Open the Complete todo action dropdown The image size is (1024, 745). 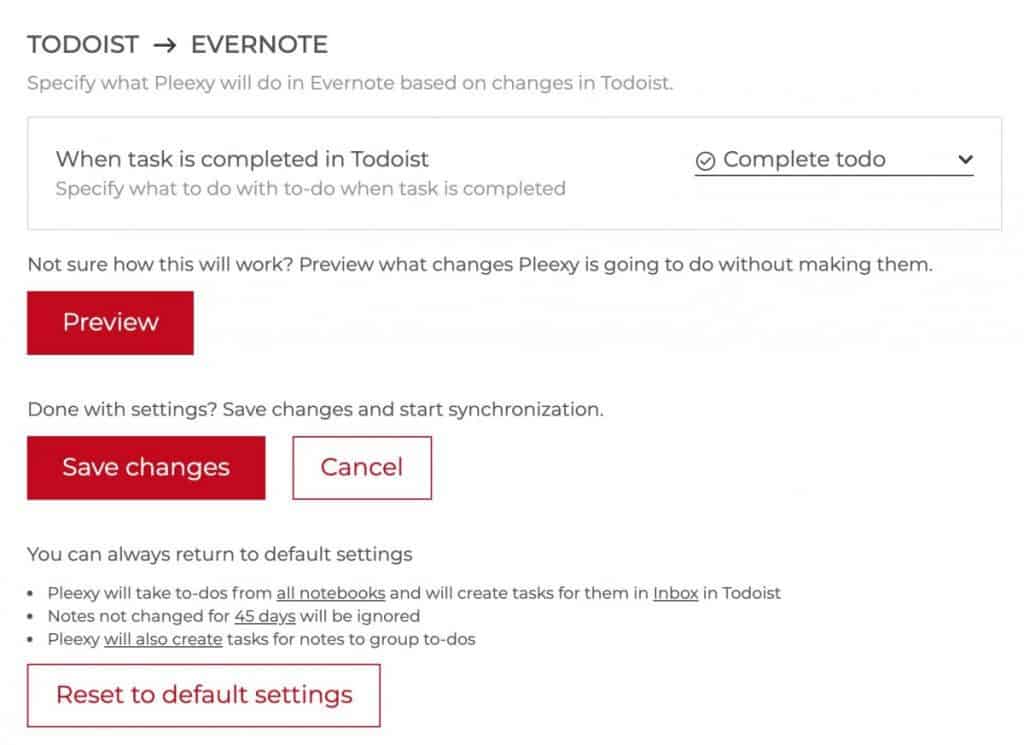834,160
